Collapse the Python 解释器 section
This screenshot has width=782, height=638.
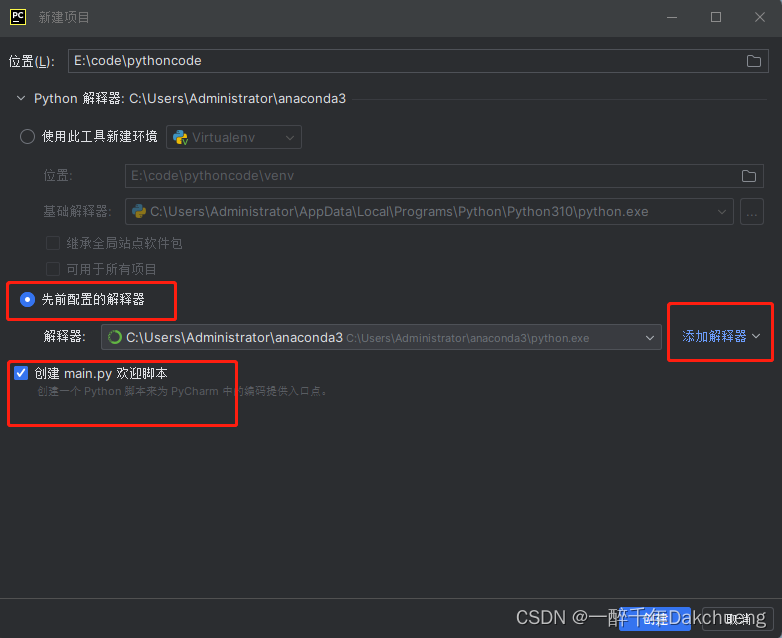(x=21, y=98)
